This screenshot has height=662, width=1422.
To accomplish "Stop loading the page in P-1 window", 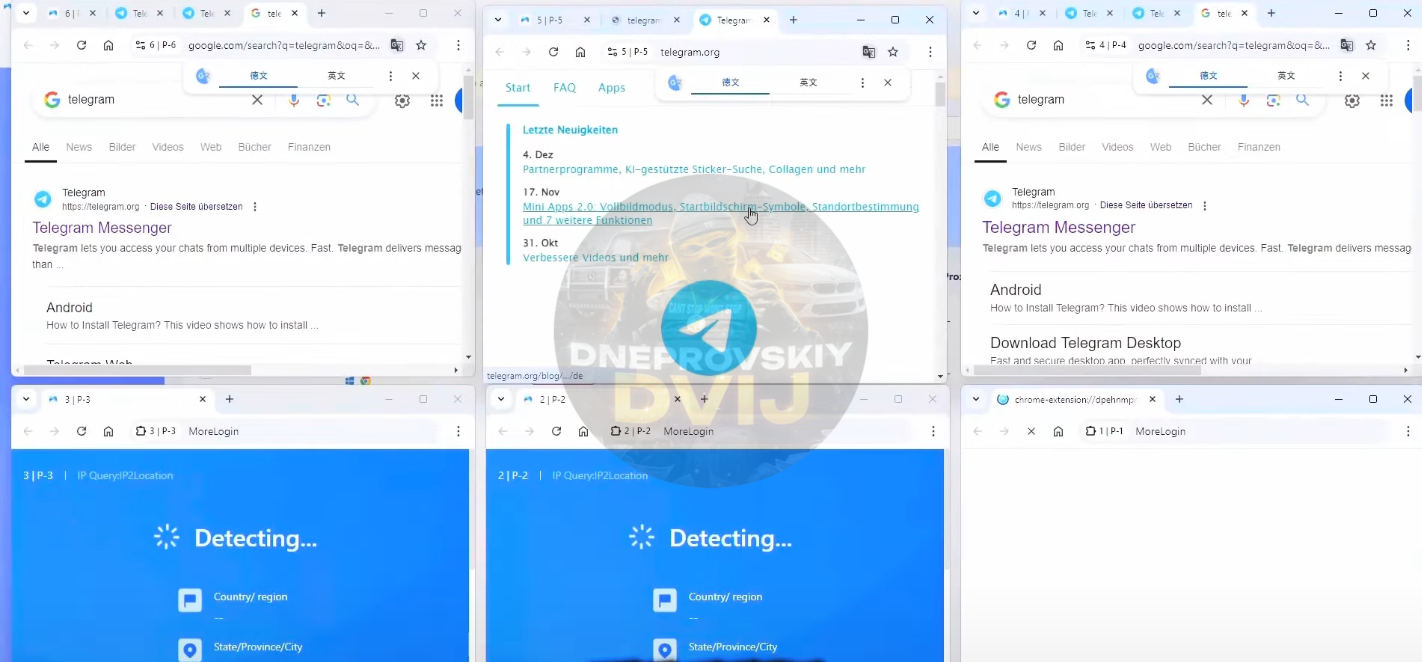I will (1031, 431).
